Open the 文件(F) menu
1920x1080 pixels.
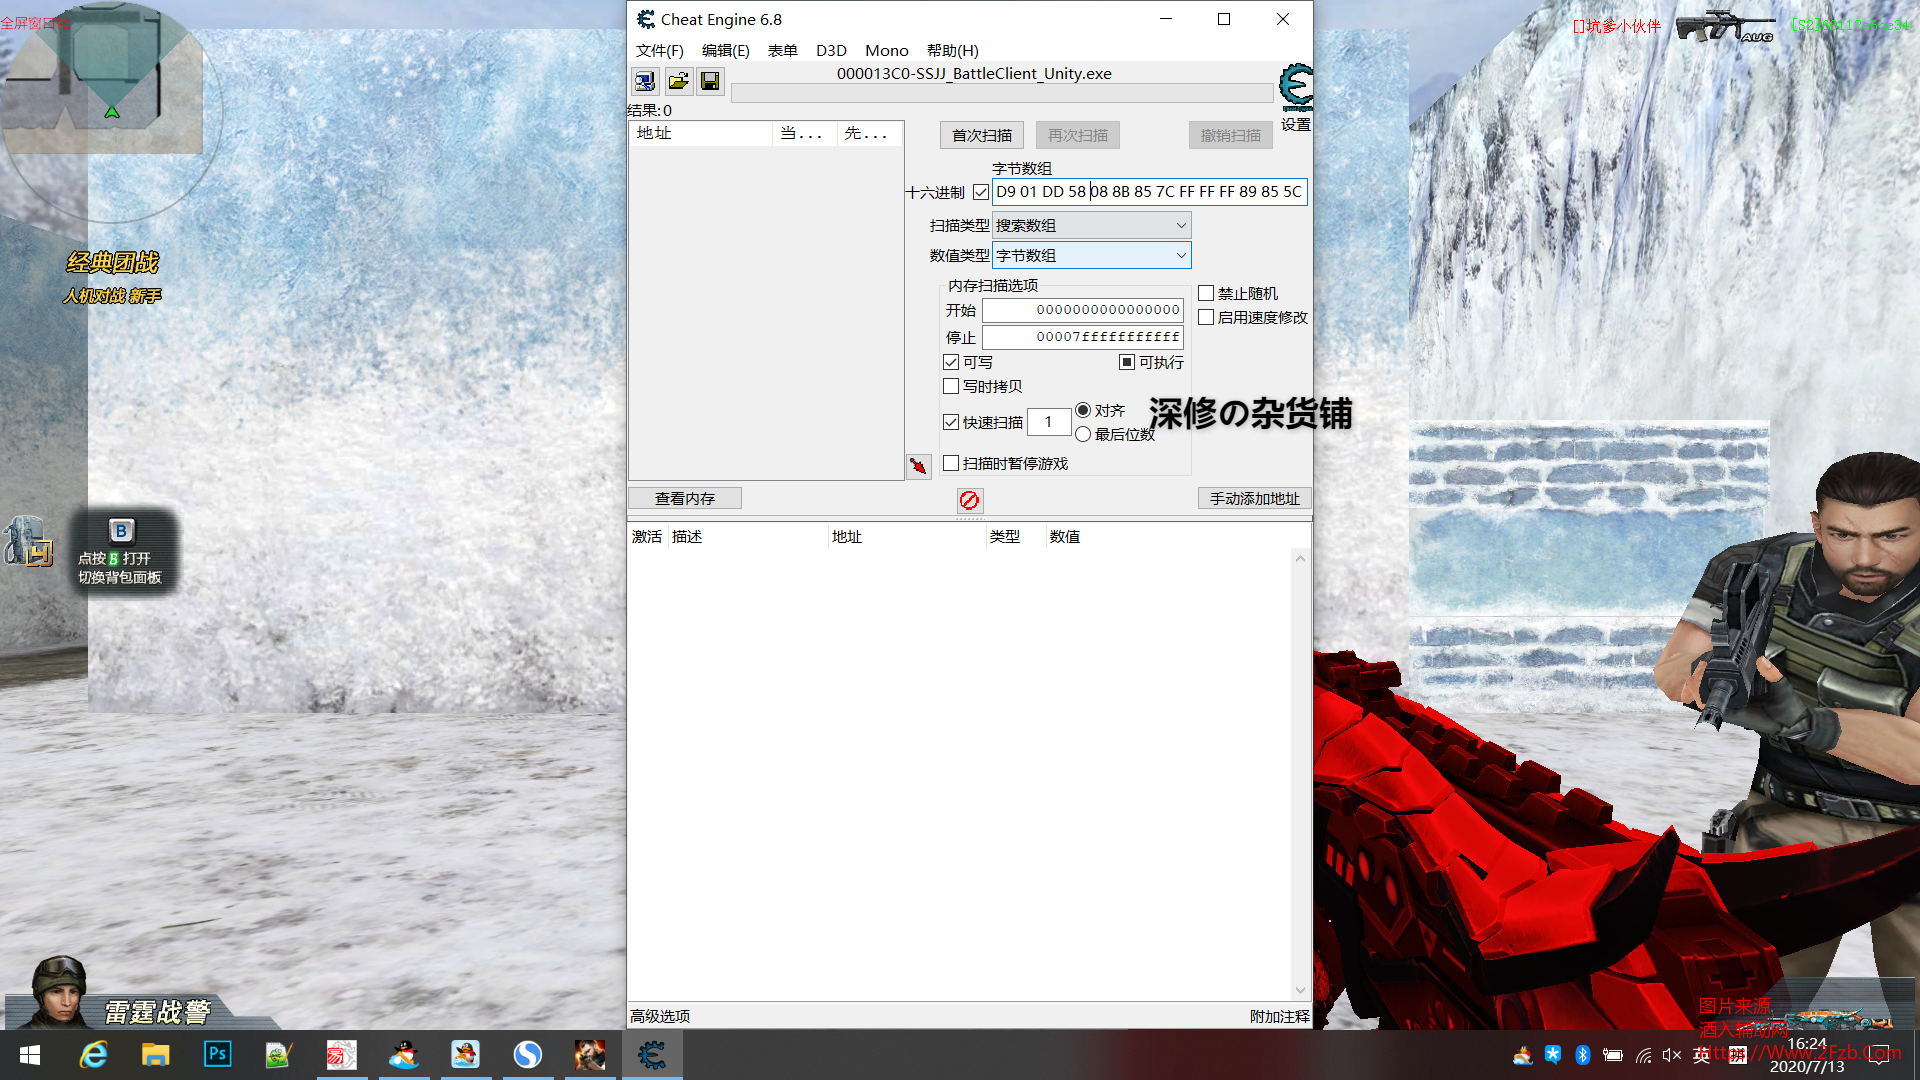coord(659,50)
